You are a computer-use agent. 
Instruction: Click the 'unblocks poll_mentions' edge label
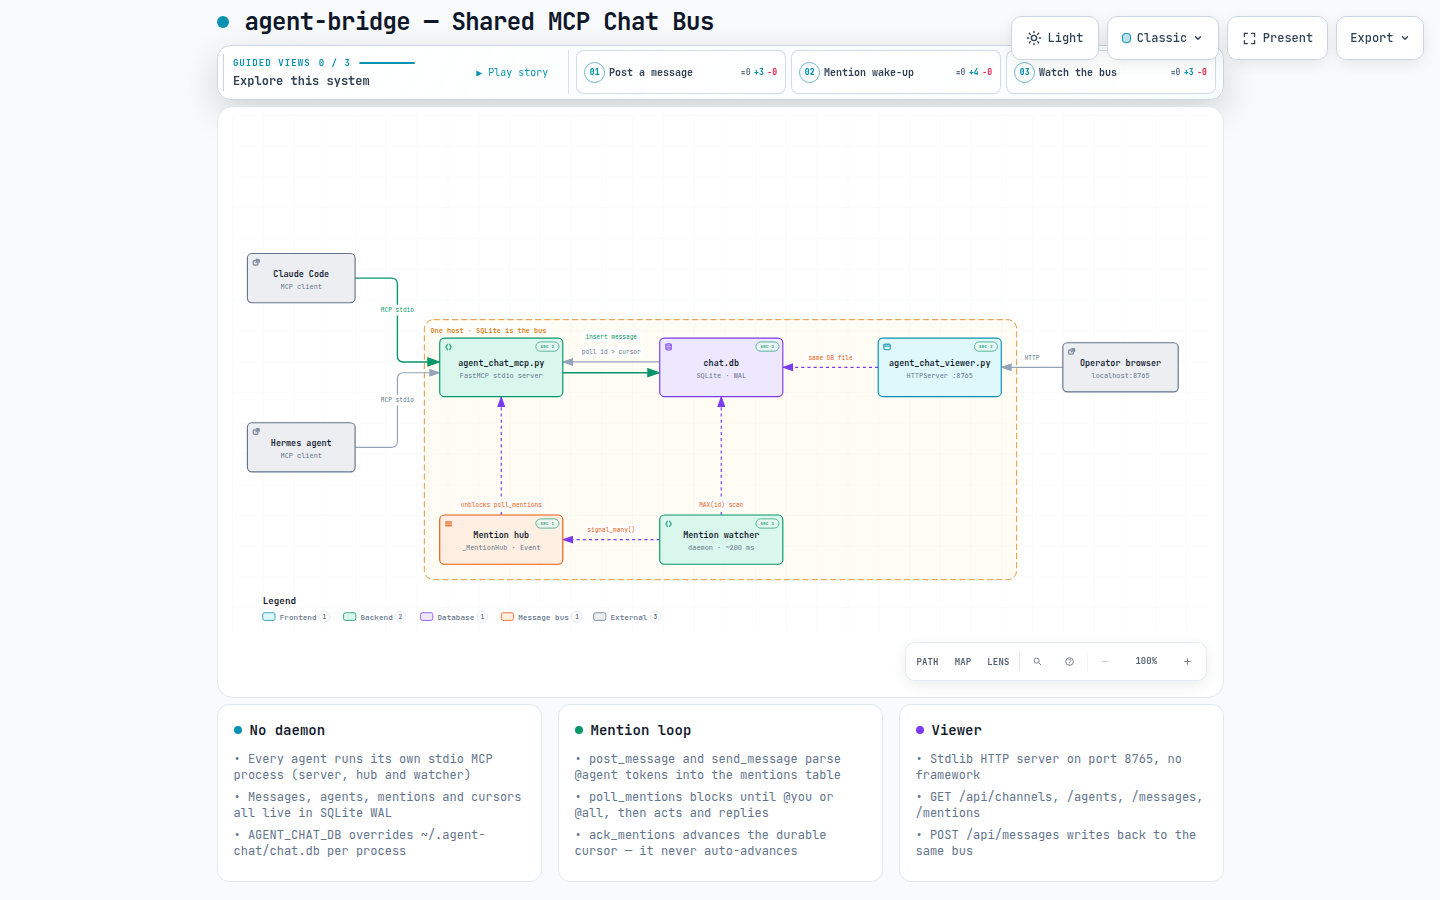click(x=501, y=505)
